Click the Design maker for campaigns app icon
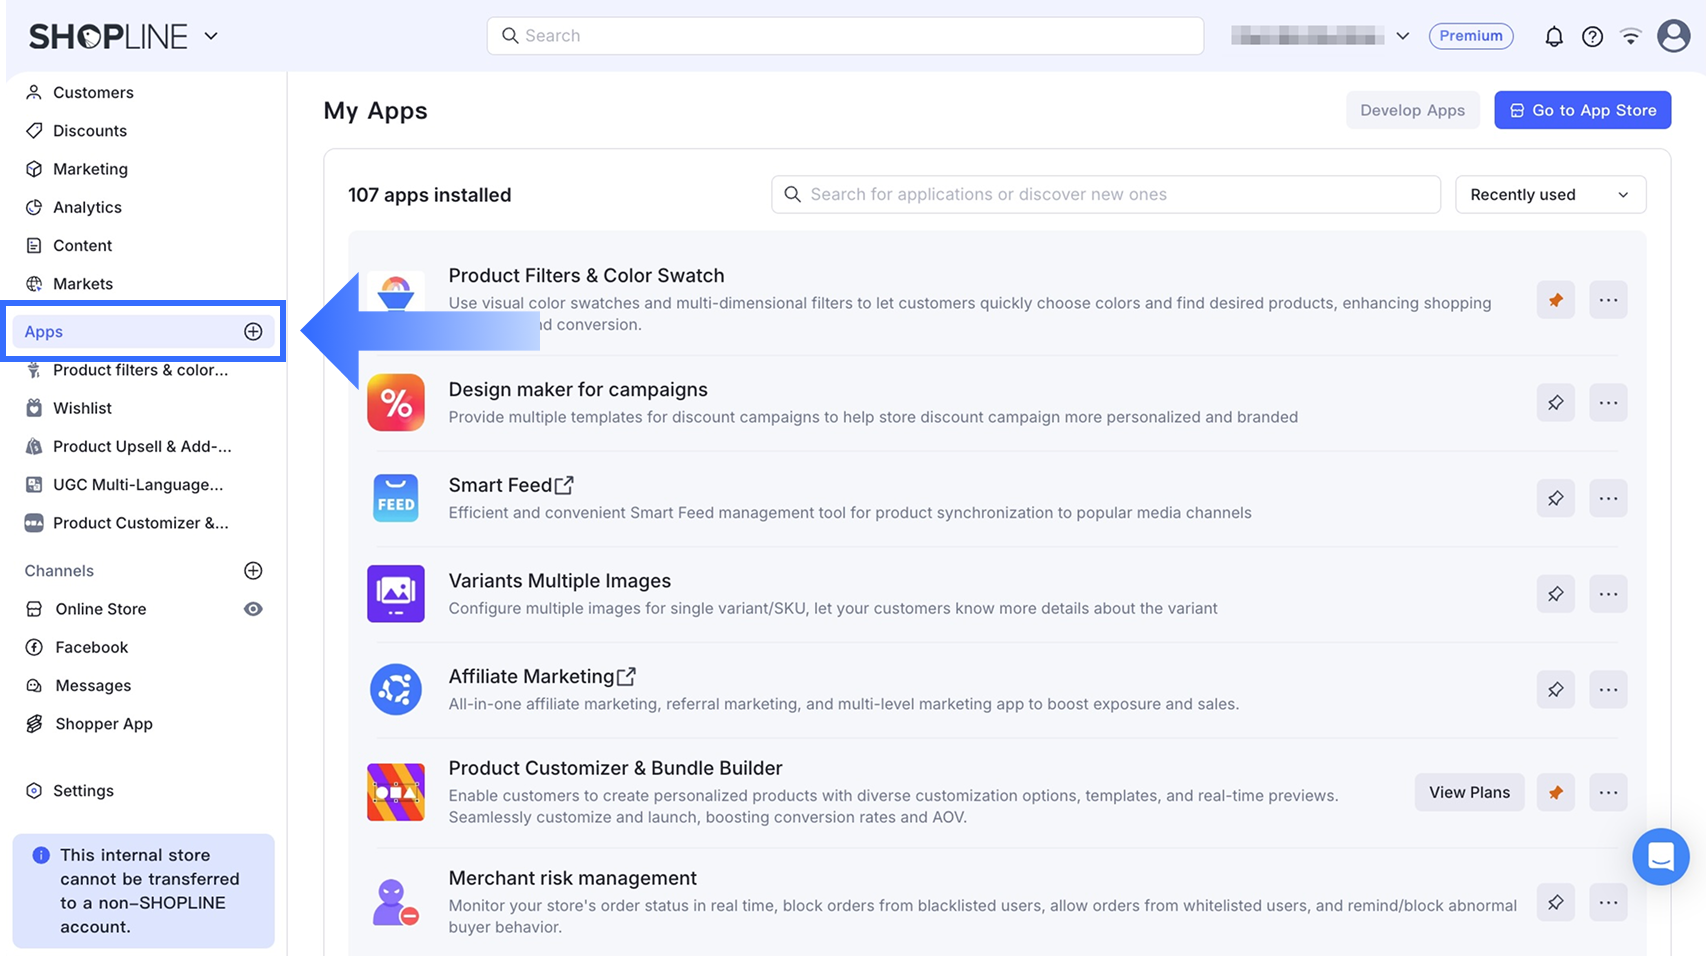Screen dimensions: 1706x956 point(396,403)
